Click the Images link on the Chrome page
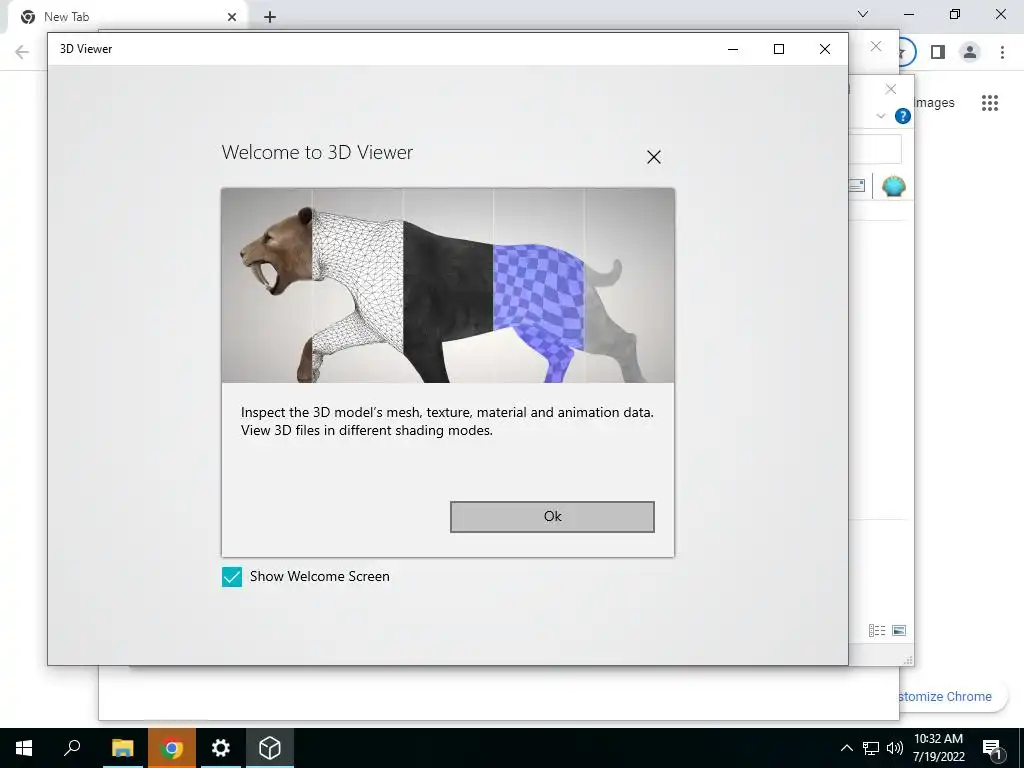 934,103
